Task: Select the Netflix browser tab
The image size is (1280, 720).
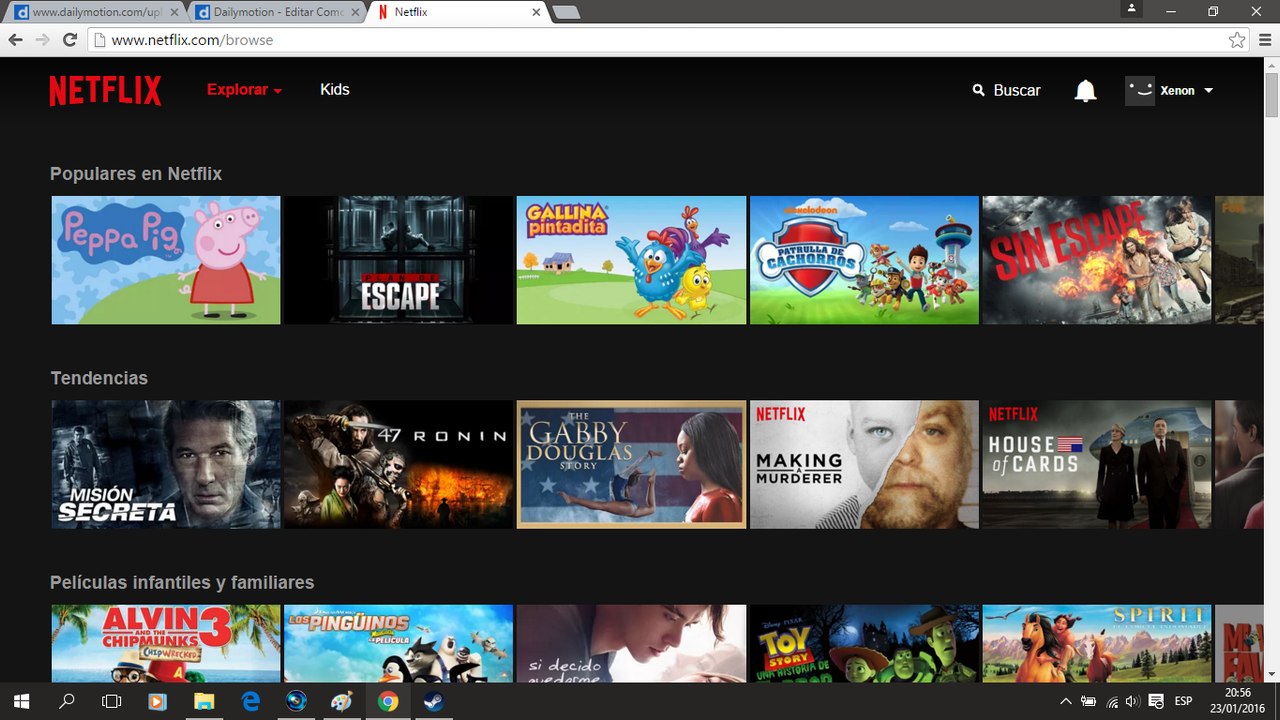Action: point(460,12)
